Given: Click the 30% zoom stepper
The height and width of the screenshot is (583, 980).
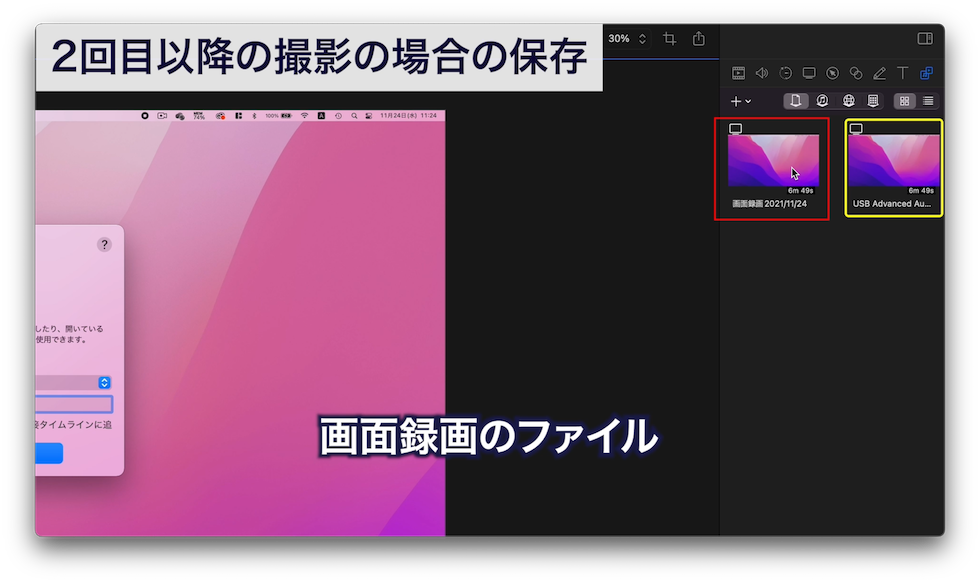Looking at the screenshot, I should coord(642,38).
